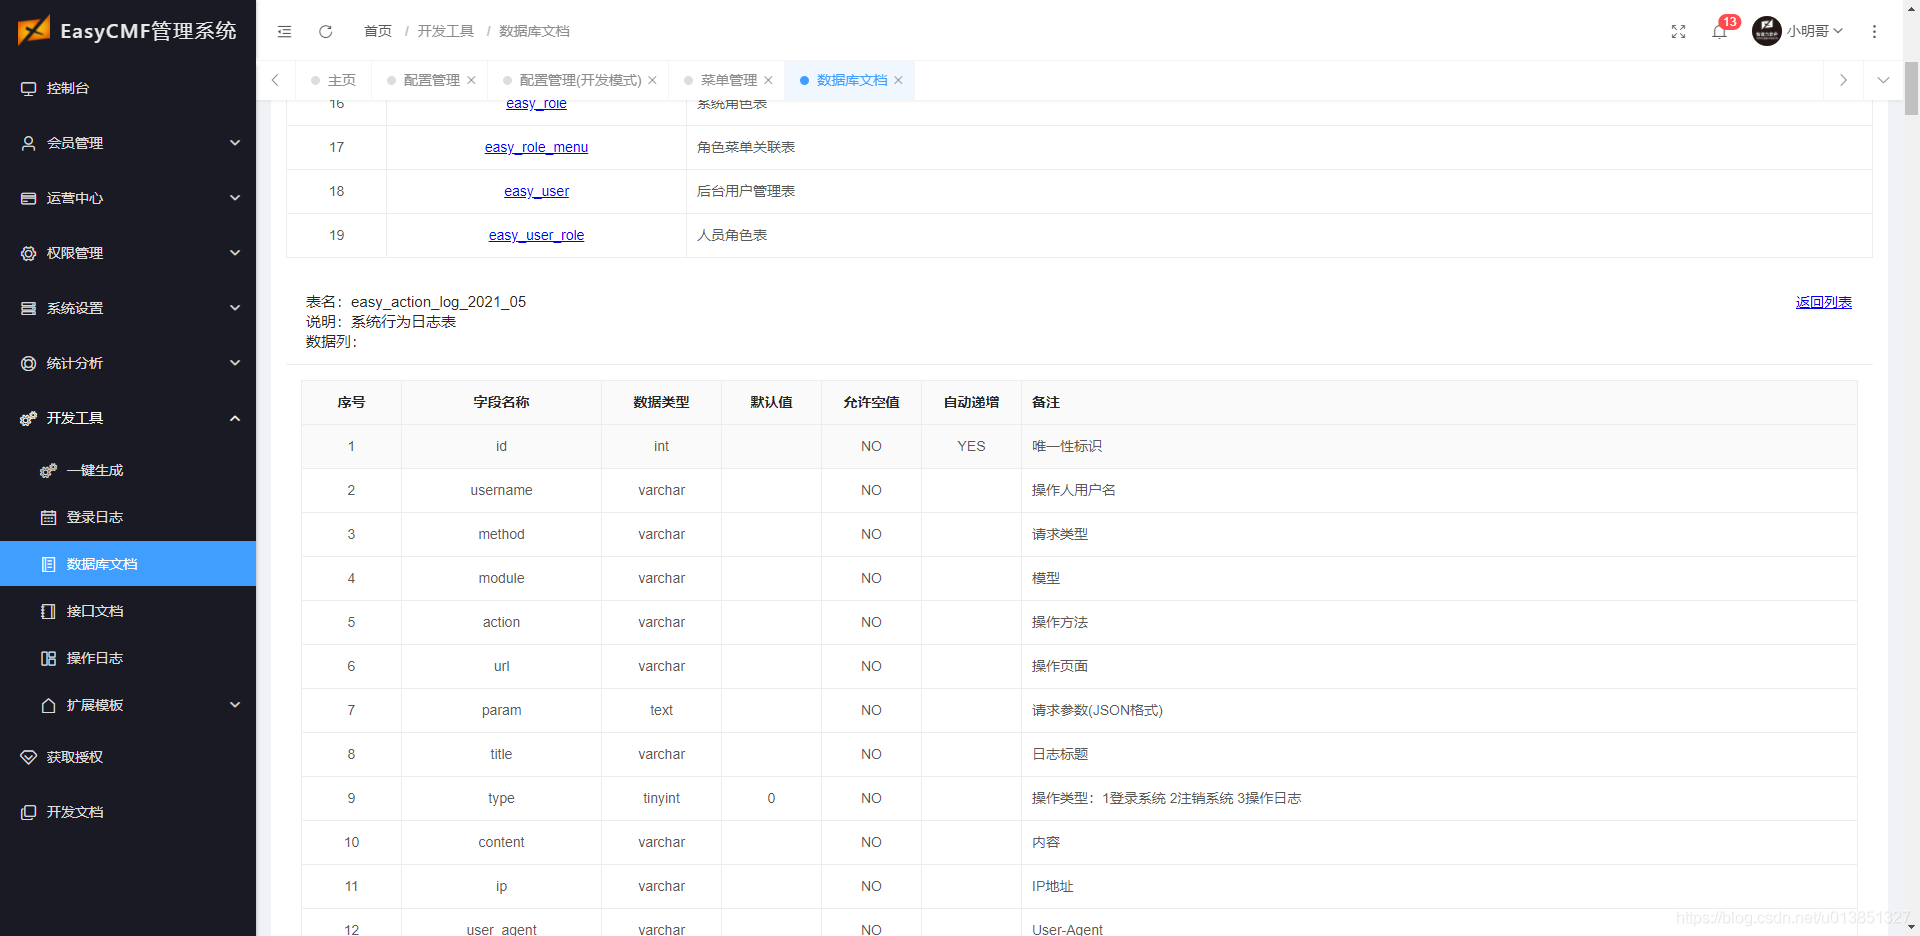Click the 操作日志 icon
This screenshot has width=1920, height=936.
(x=48, y=658)
